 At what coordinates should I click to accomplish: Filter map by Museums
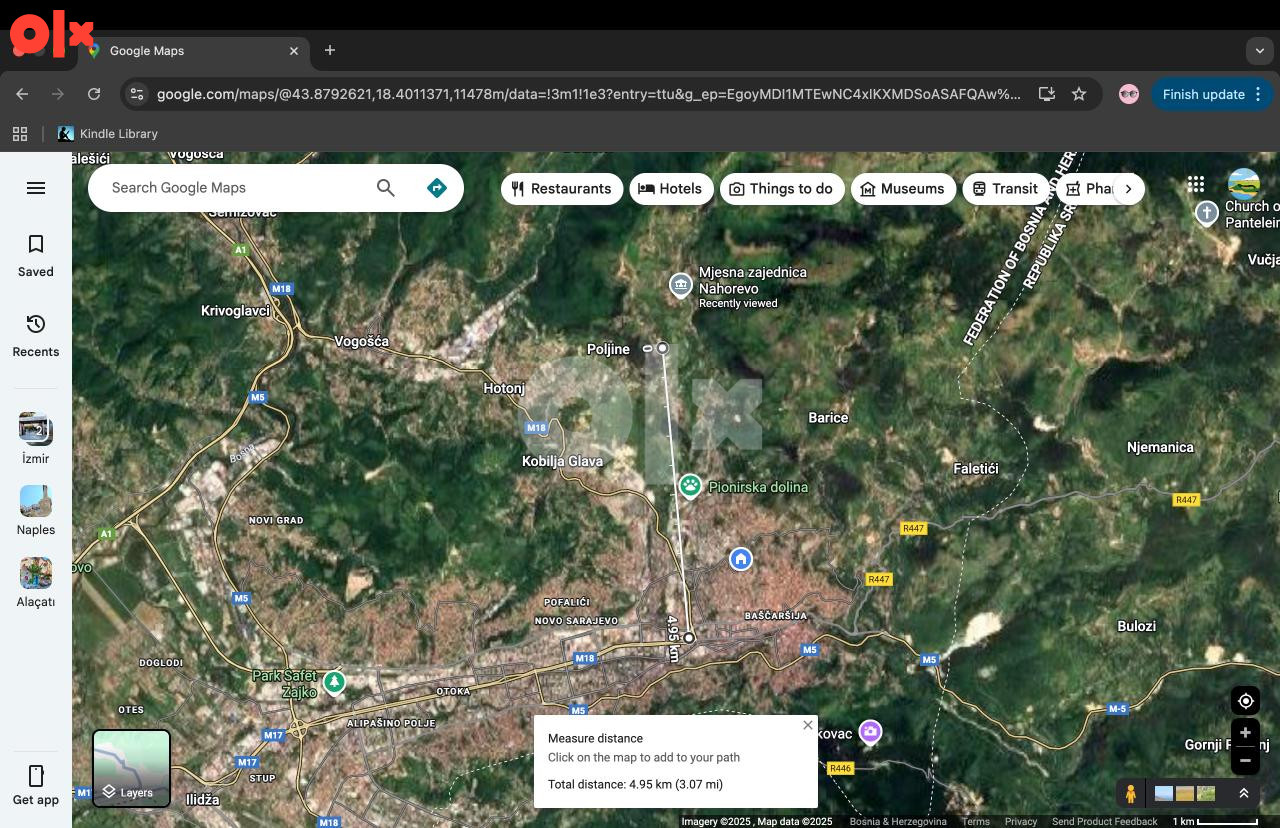tap(903, 189)
